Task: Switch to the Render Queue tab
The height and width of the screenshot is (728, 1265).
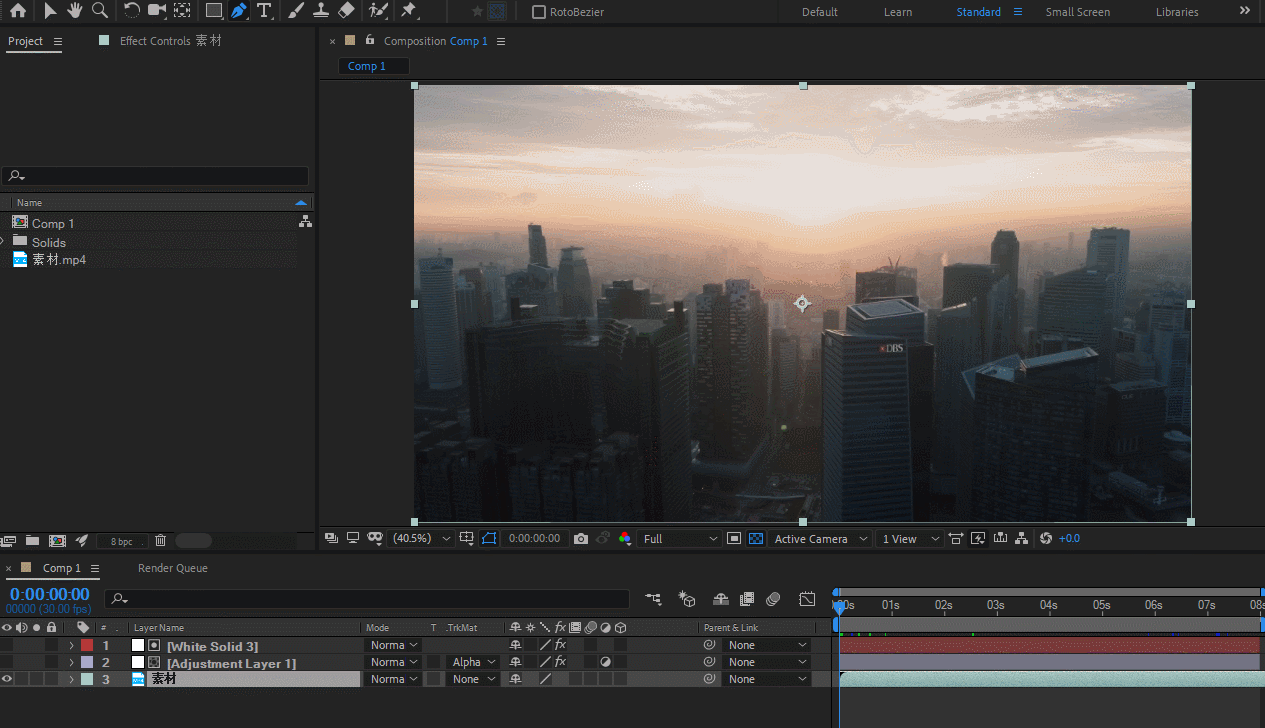Action: click(172, 568)
